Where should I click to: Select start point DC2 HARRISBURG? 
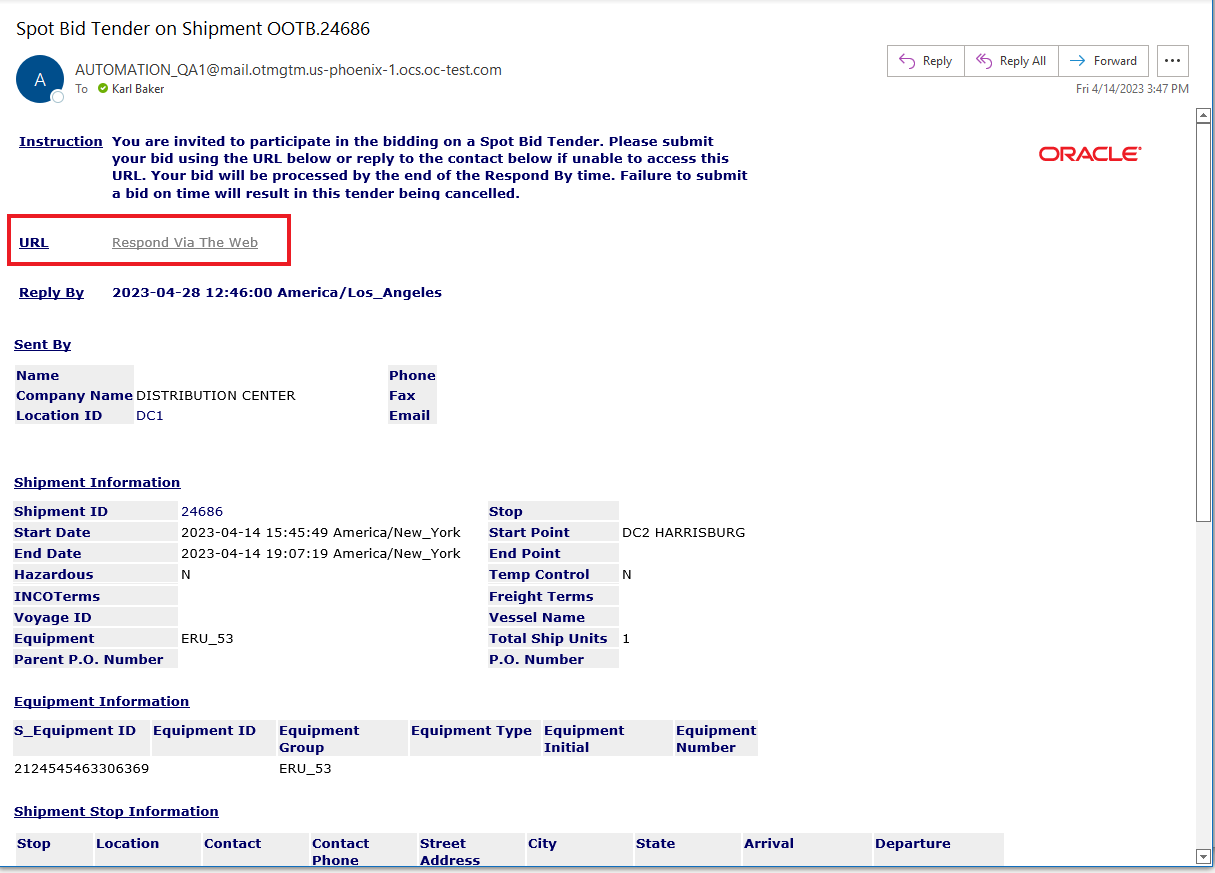point(683,532)
